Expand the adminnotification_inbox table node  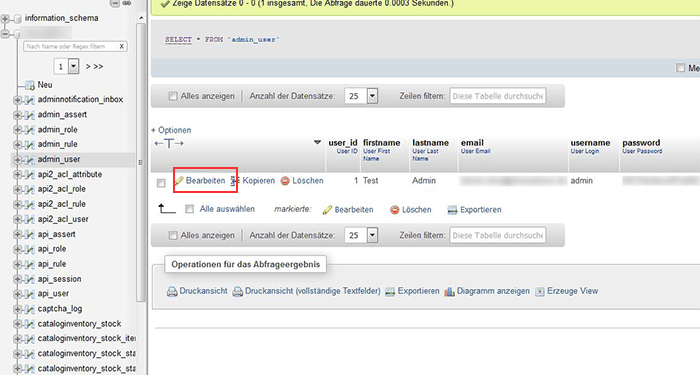coord(17,100)
